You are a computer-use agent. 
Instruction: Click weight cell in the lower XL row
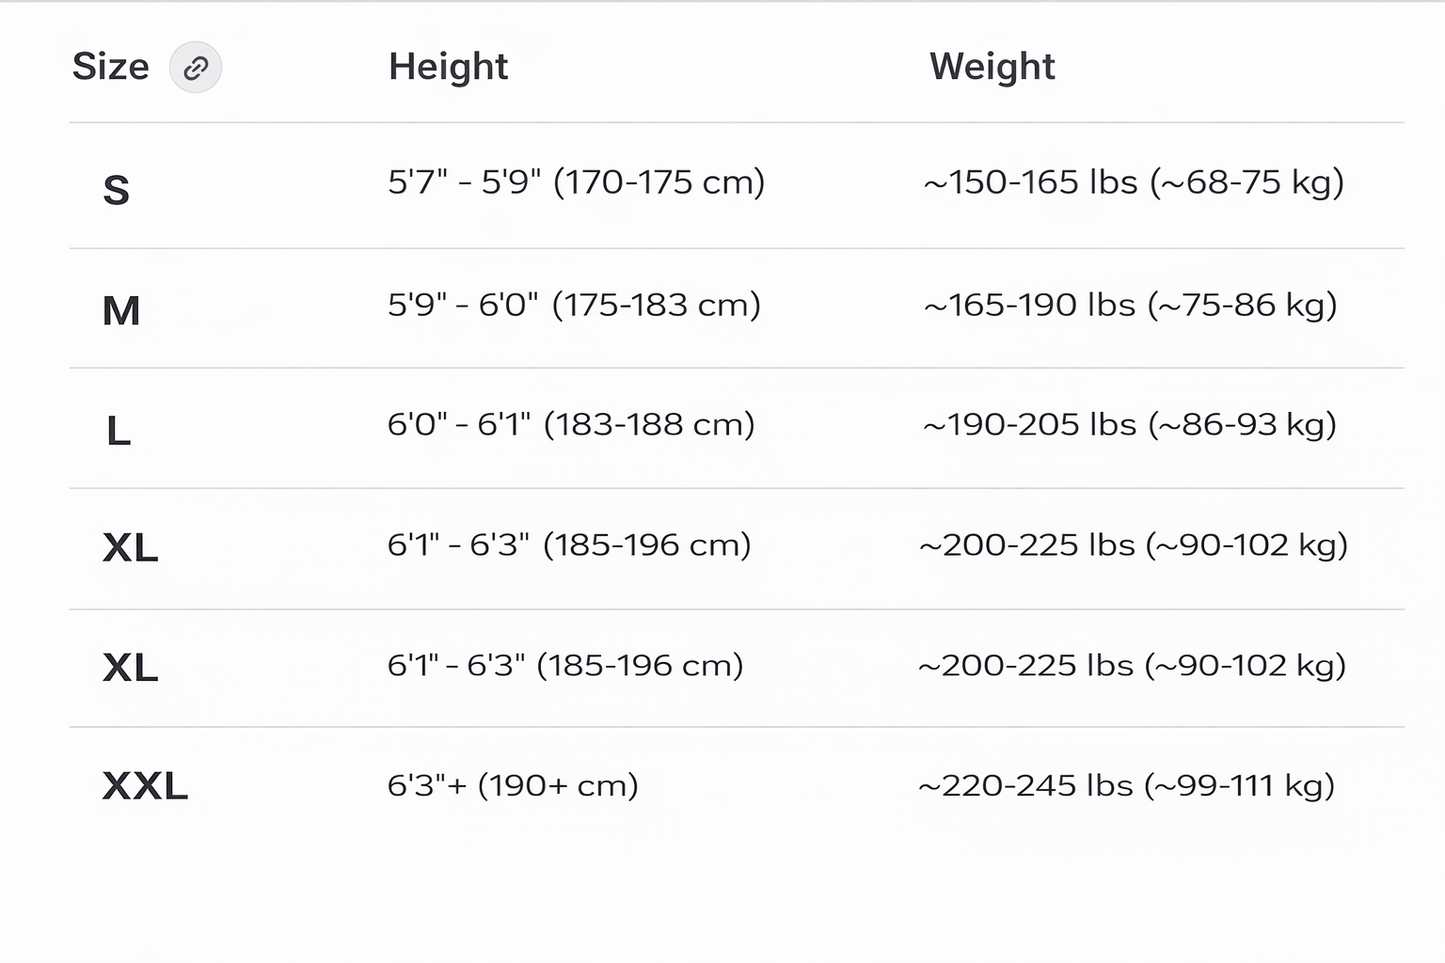point(1132,666)
